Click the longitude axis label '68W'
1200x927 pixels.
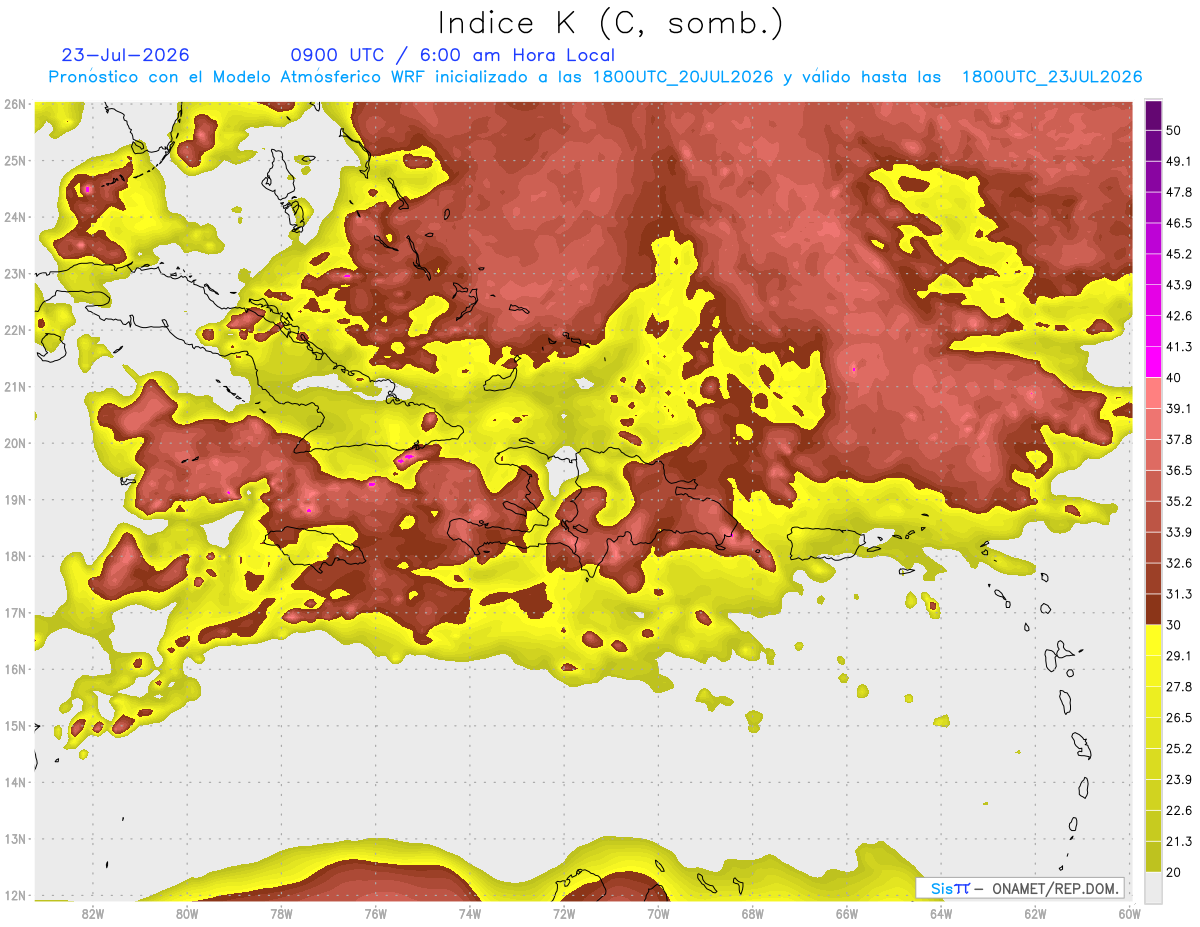(x=752, y=913)
